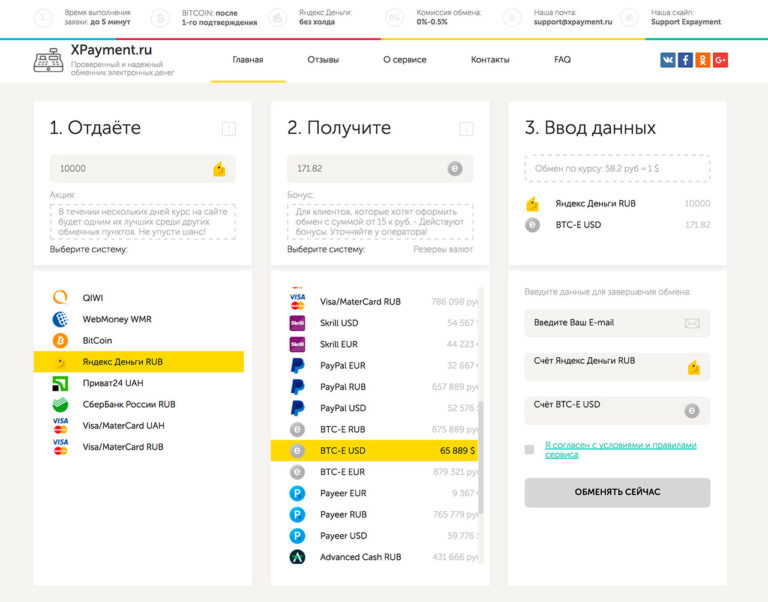Open the terms and rules link

[621, 450]
